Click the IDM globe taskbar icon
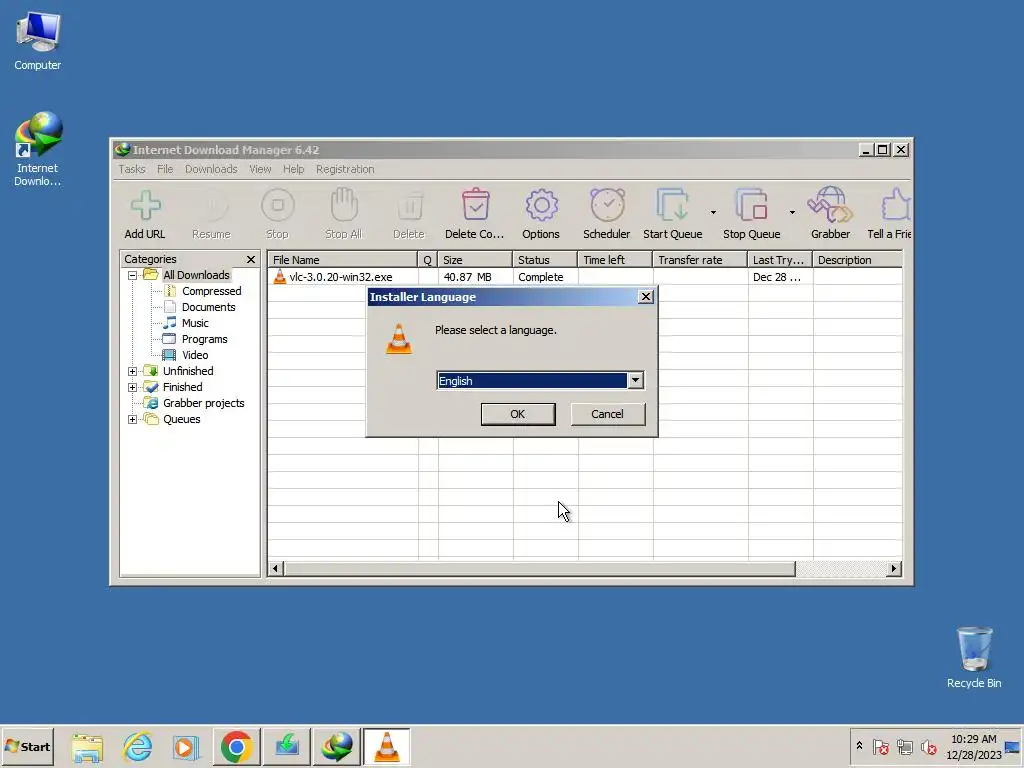This screenshot has width=1024, height=768. 337,747
